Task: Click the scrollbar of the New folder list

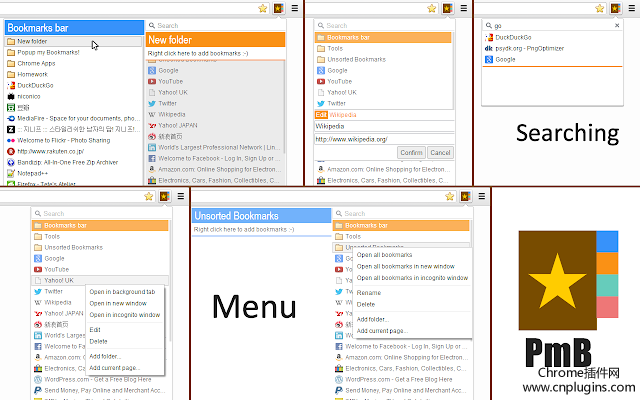Action: (283, 107)
